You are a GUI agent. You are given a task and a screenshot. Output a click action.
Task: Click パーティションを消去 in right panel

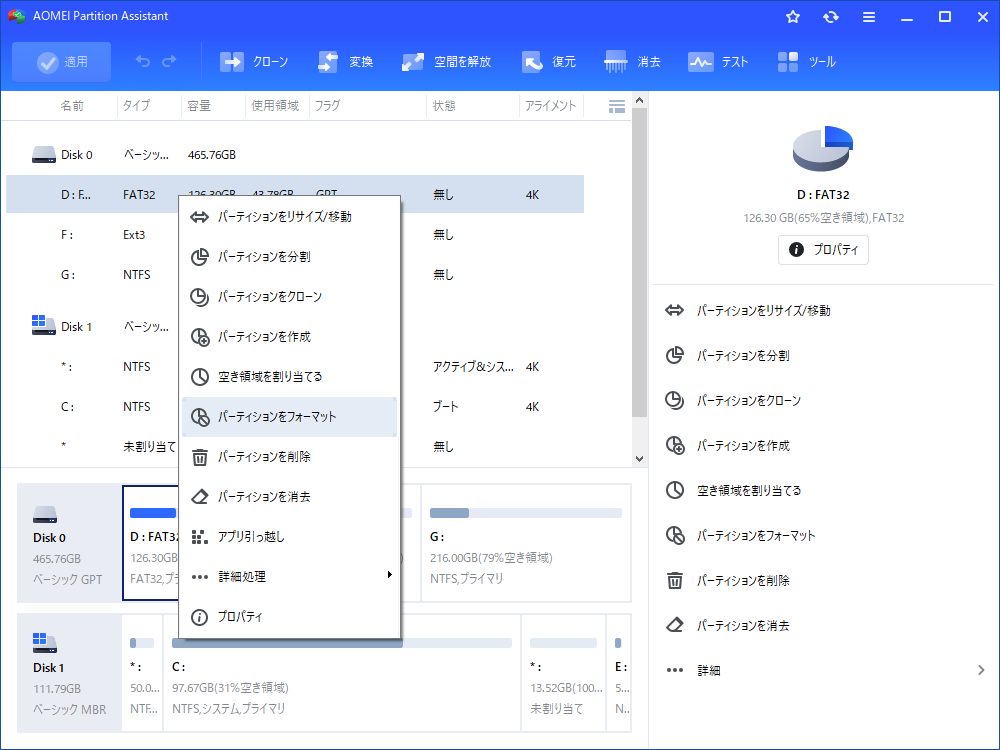pos(727,626)
